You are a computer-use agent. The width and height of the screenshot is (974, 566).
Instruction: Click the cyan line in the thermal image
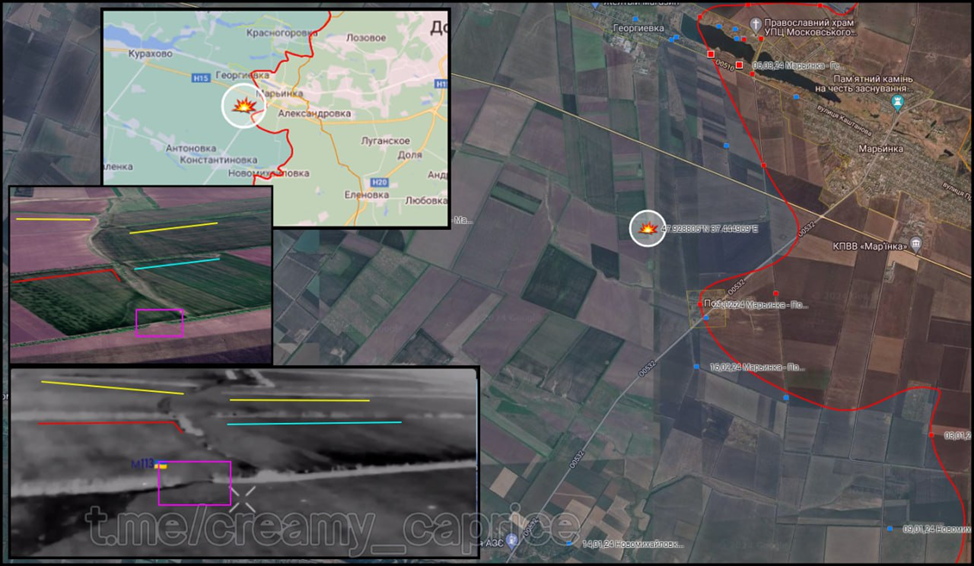point(314,423)
